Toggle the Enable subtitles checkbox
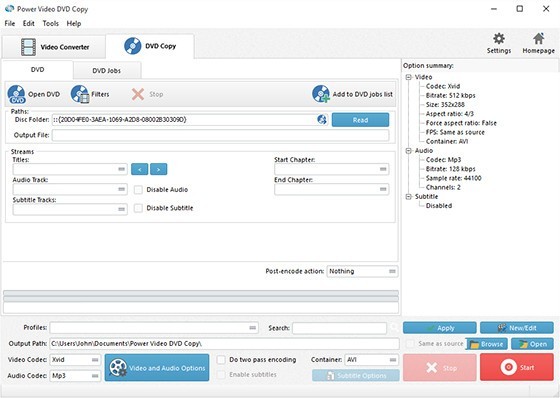The width and height of the screenshot is (560, 398). (221, 374)
